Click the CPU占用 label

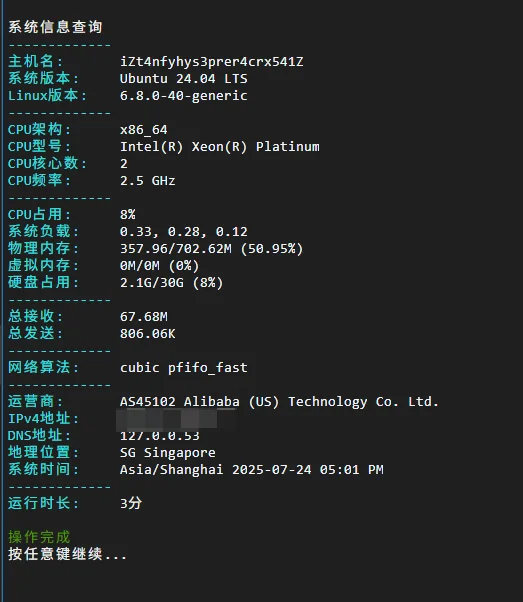tap(39, 214)
